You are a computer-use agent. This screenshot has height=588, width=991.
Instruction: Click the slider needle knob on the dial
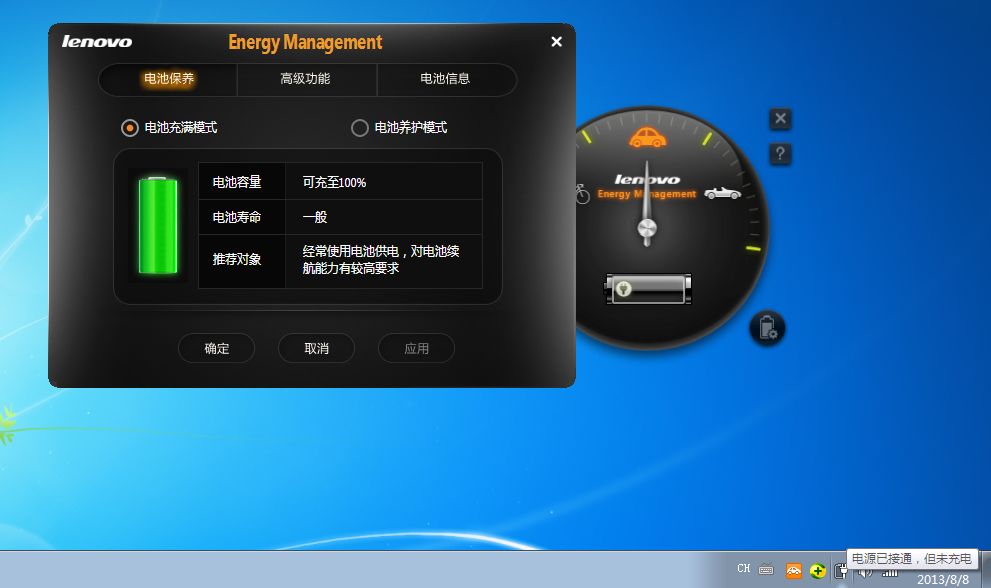(647, 228)
